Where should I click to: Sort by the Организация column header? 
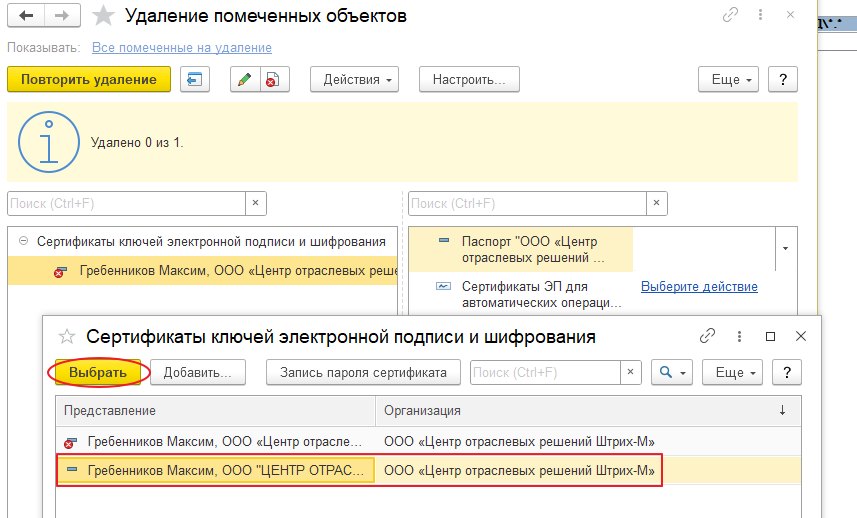pyautogui.click(x=588, y=410)
